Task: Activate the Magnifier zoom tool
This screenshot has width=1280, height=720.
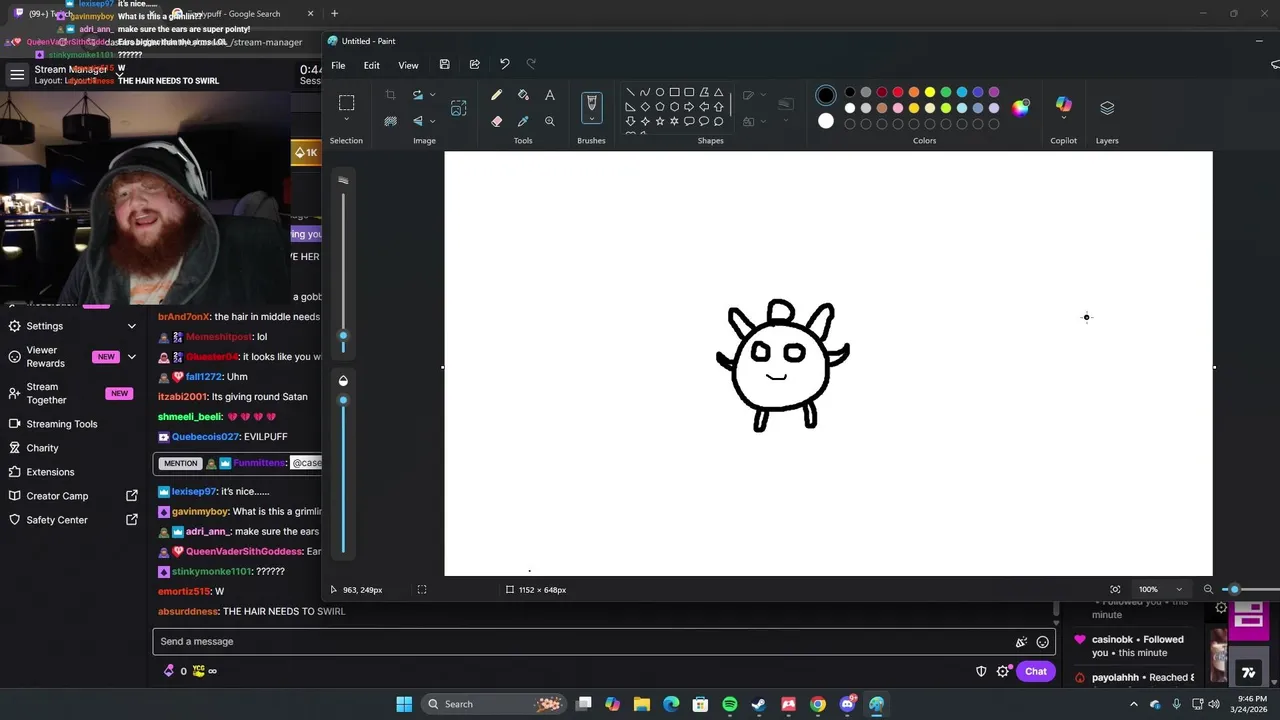Action: tap(549, 121)
